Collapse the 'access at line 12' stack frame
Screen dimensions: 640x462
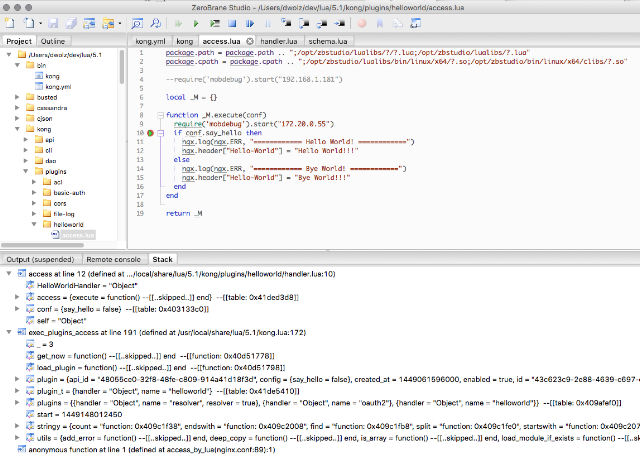pos(9,274)
